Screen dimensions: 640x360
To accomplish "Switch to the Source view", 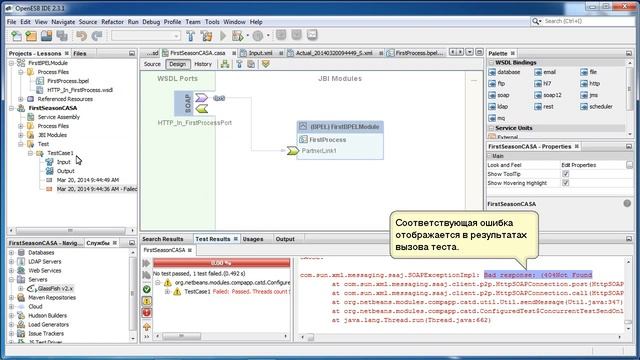I will 152,64.
